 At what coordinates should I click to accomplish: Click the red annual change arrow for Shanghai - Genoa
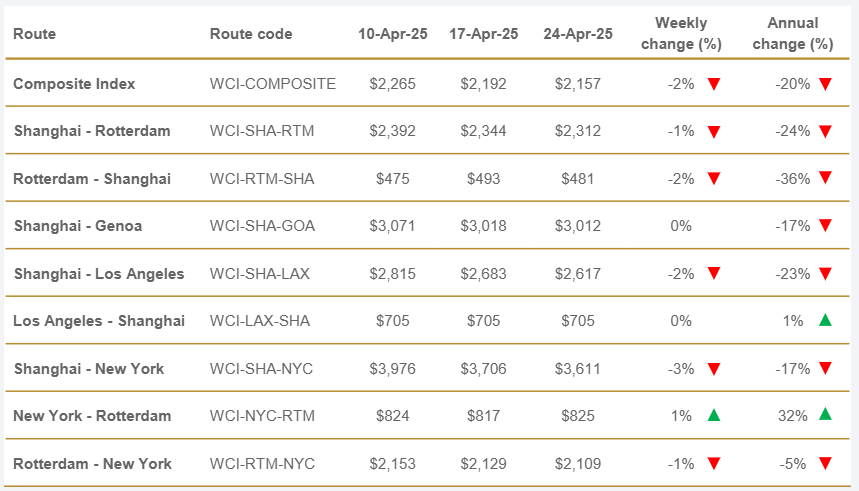(825, 226)
